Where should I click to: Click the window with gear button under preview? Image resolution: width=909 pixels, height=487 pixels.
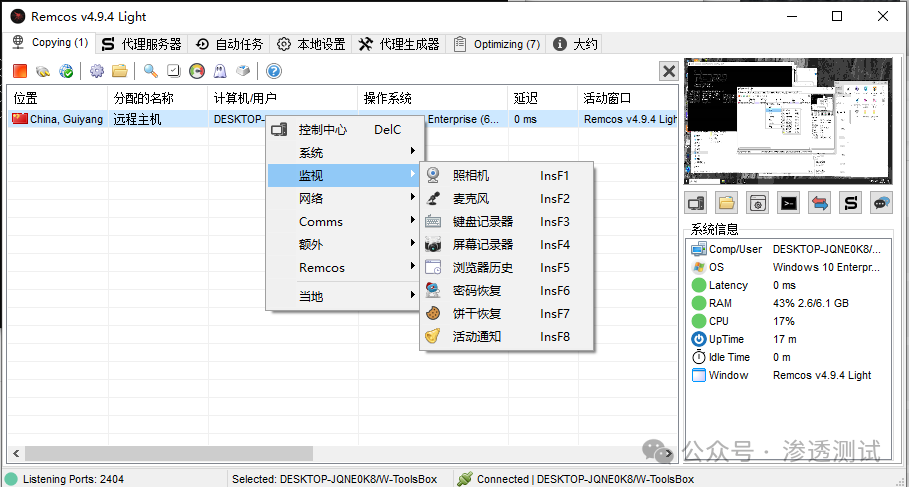pos(758,203)
